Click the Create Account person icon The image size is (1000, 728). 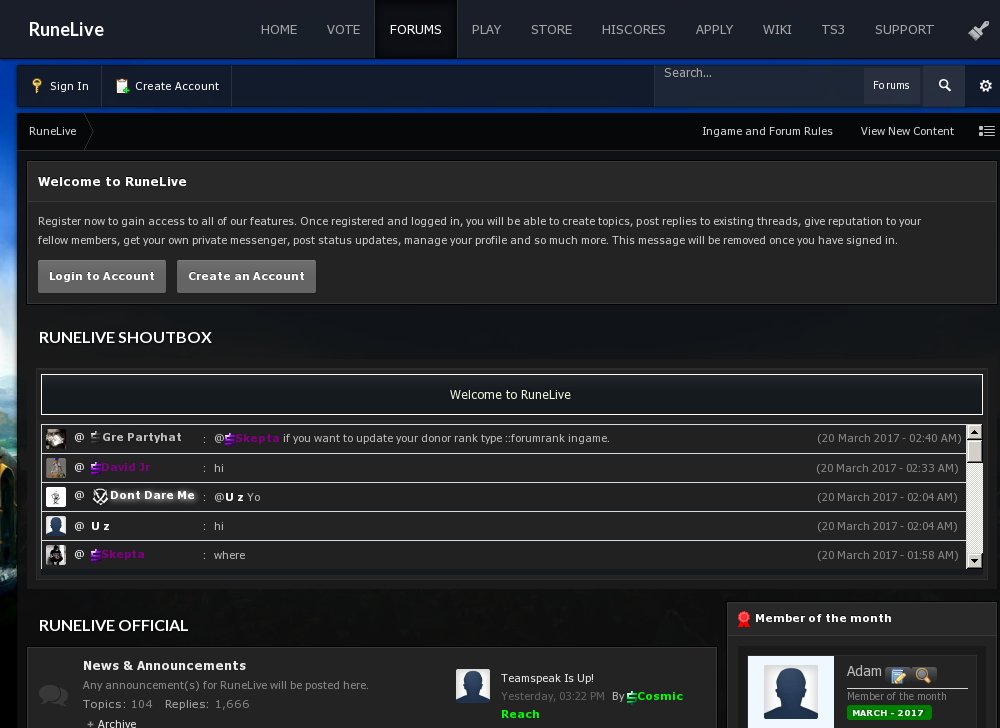point(123,86)
